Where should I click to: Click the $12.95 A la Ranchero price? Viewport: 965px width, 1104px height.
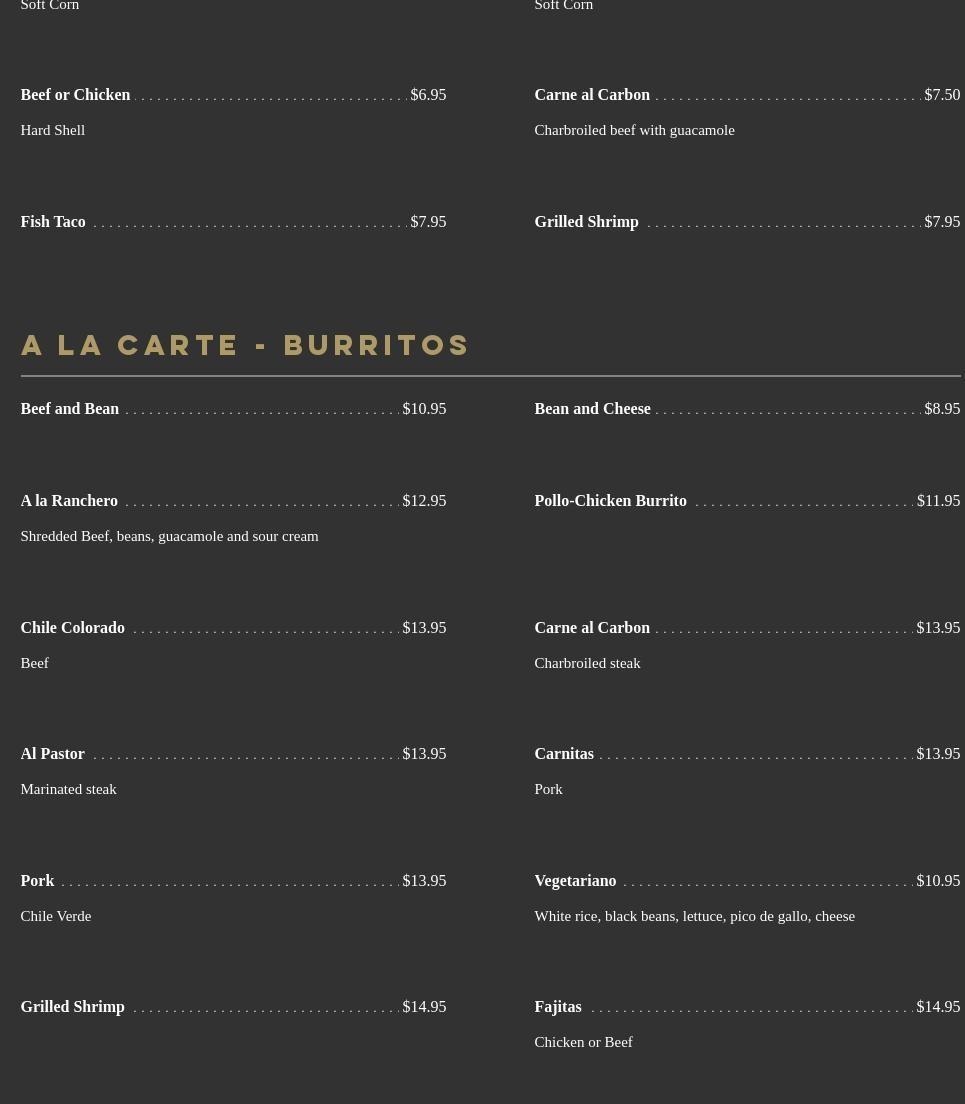coord(424,501)
